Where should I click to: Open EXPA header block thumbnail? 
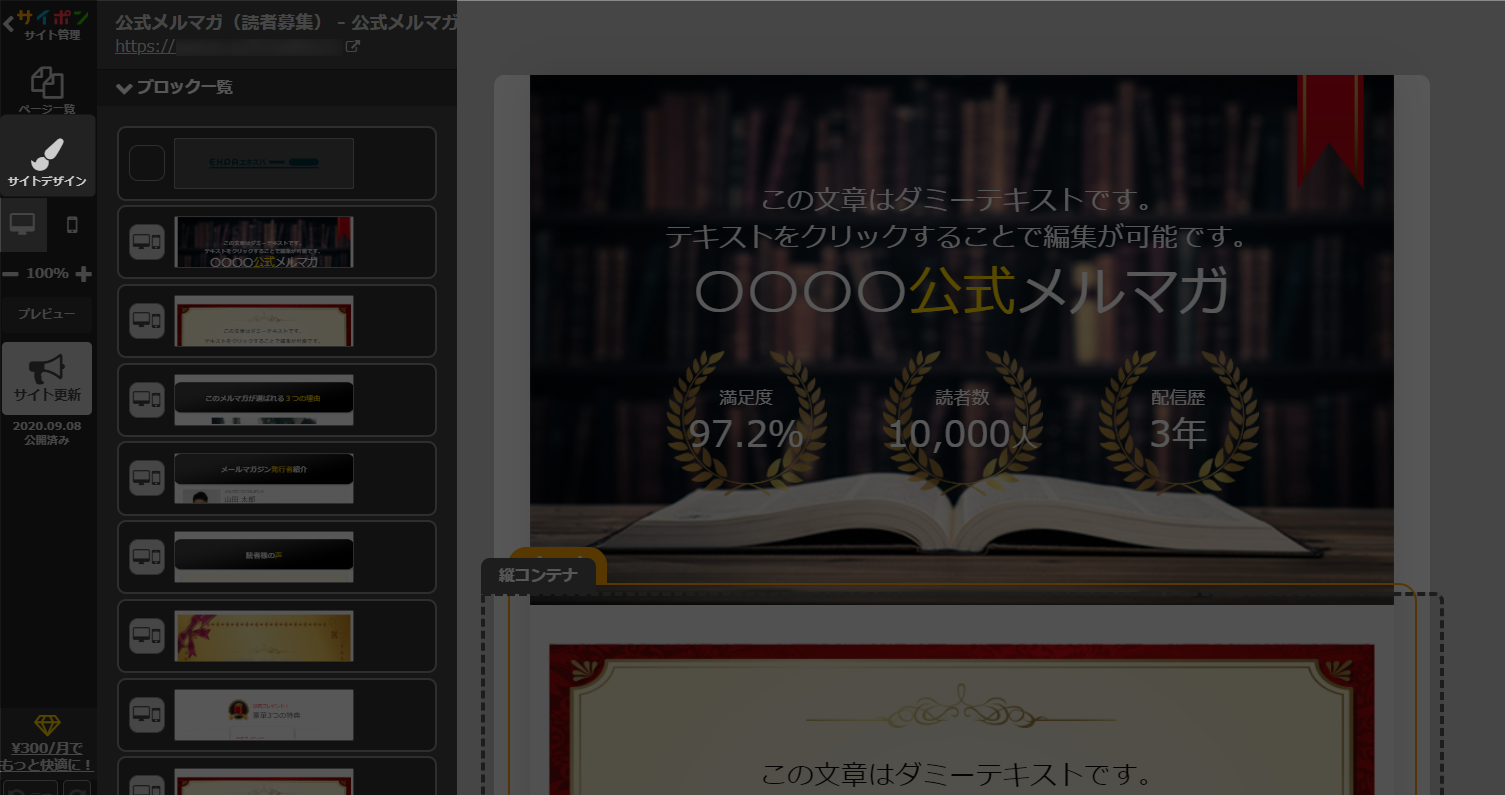264,163
